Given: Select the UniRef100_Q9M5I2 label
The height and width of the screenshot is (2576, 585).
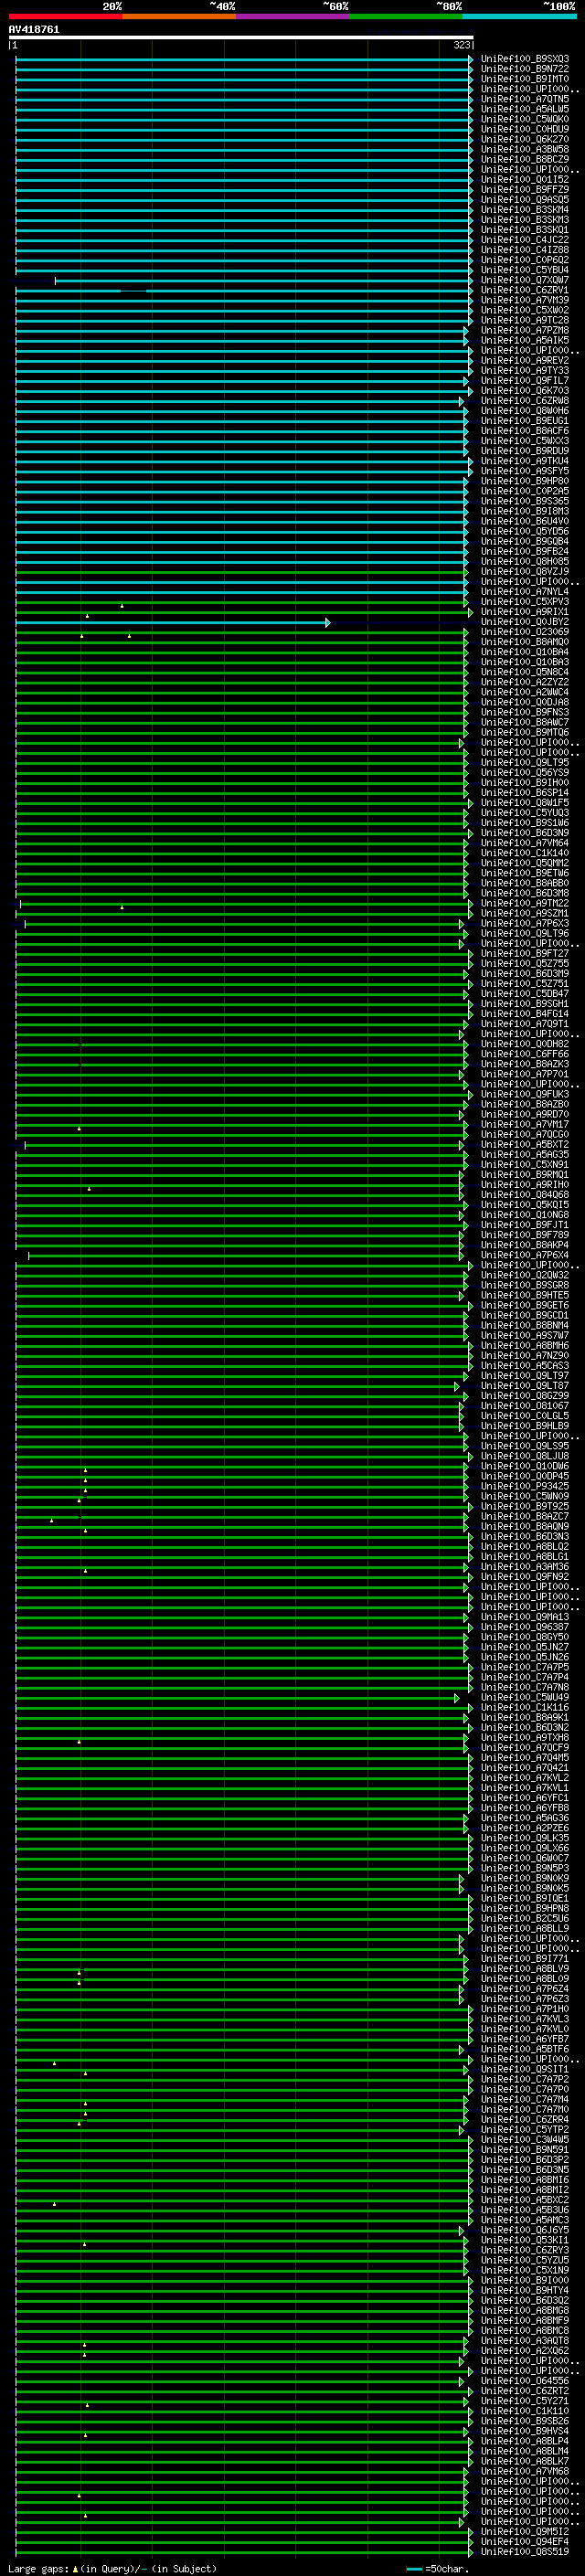Looking at the screenshot, I should tap(525, 2532).
